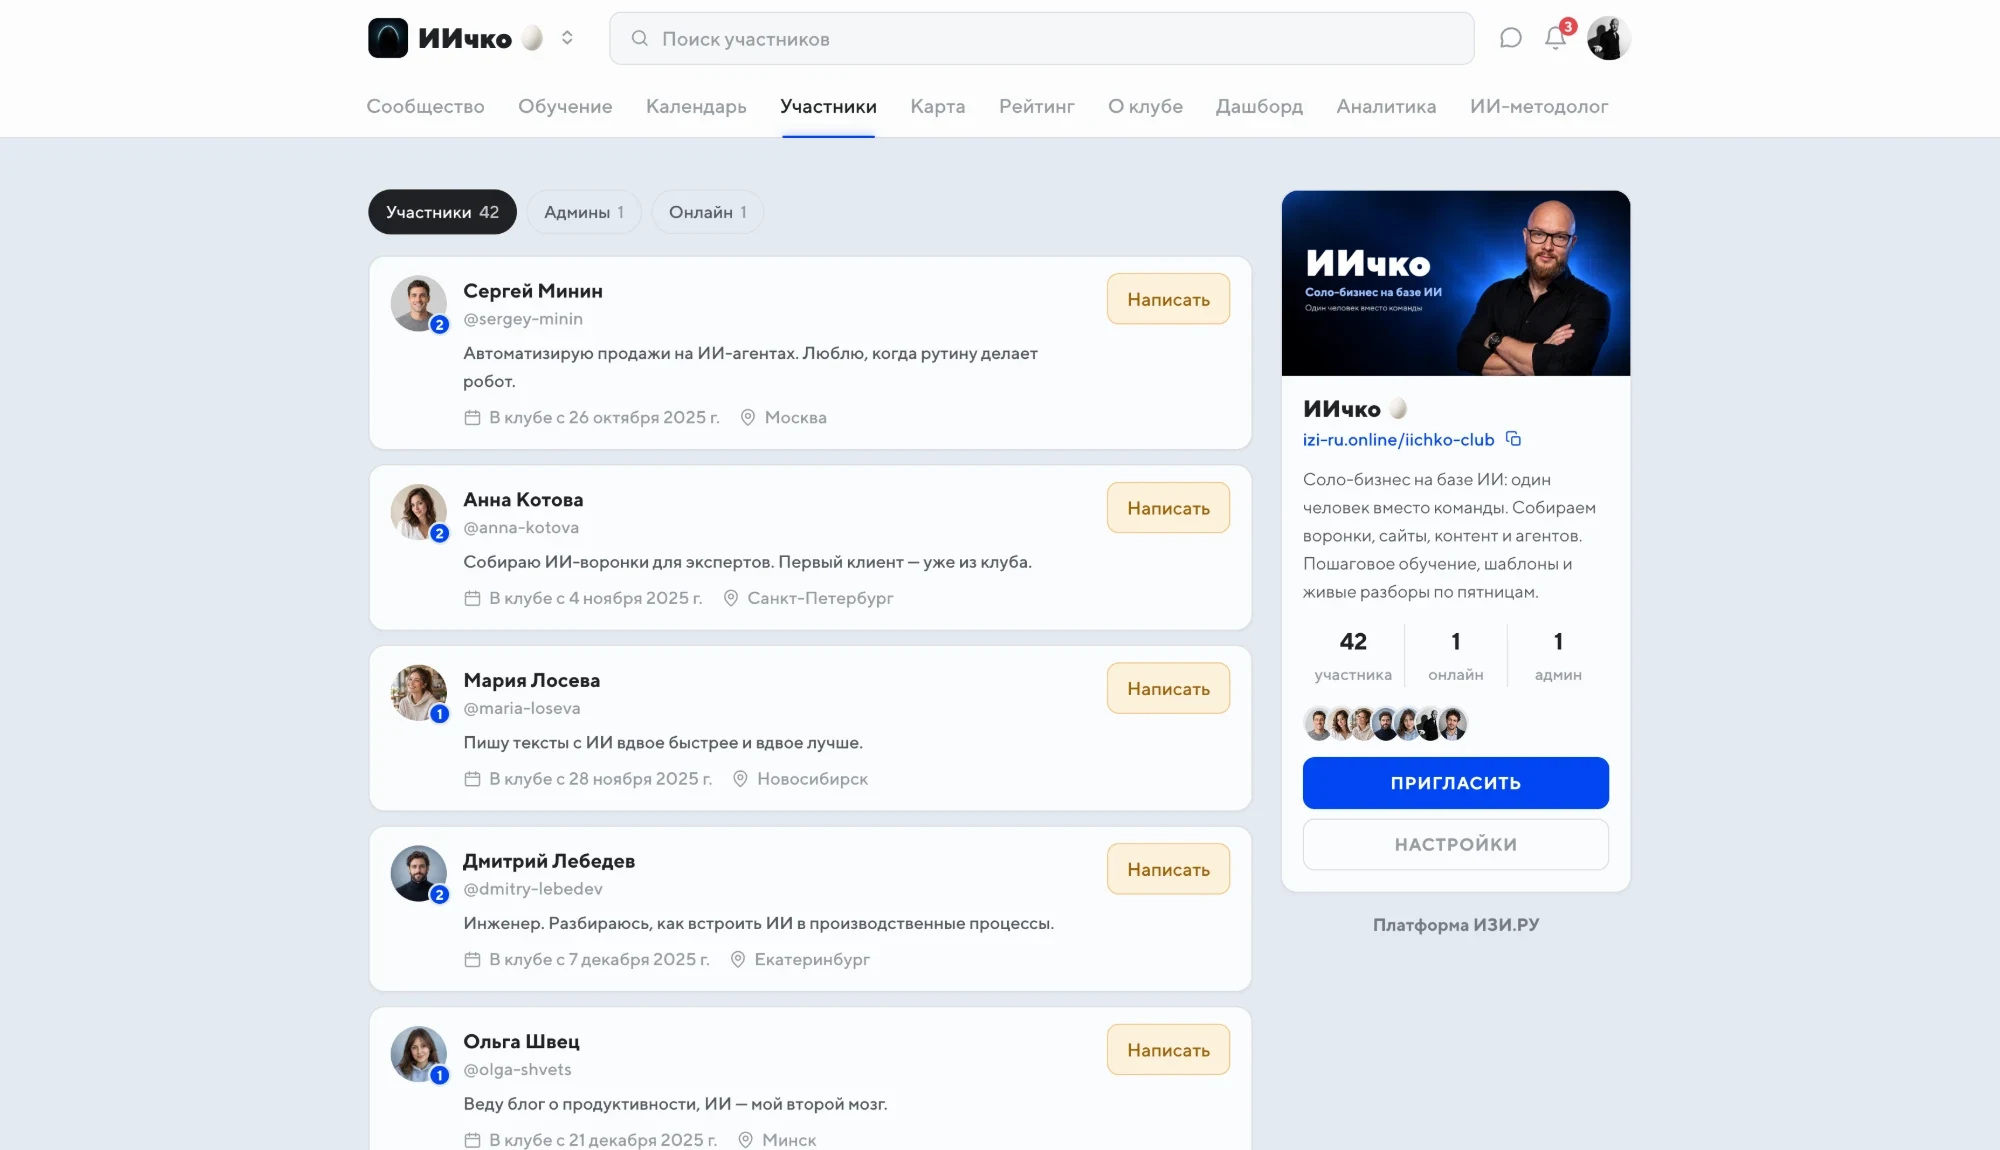Click Написать next to Мария Лосева

[1168, 688]
